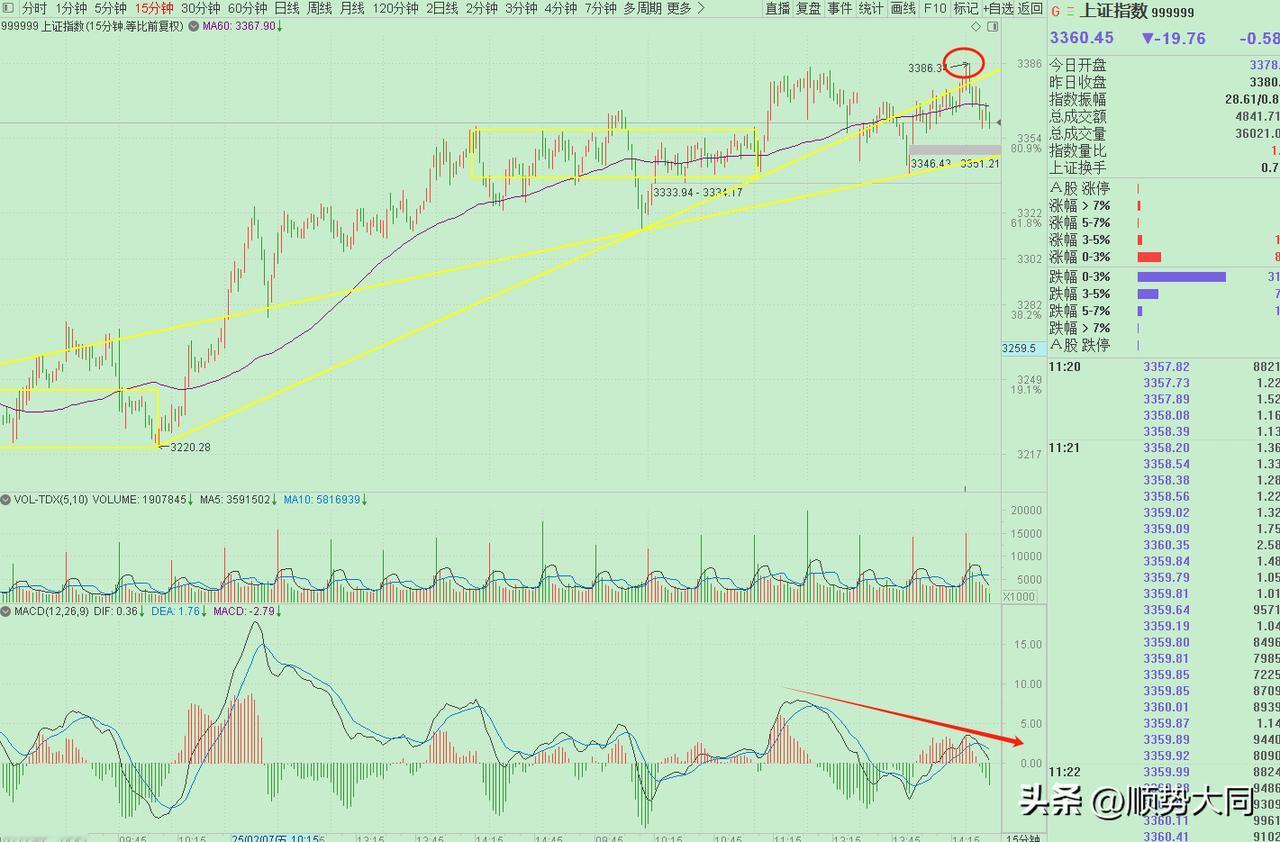Viewport: 1280px width, 842px height.
Task: Expand the 更多 periods menu
Action: [686, 8]
